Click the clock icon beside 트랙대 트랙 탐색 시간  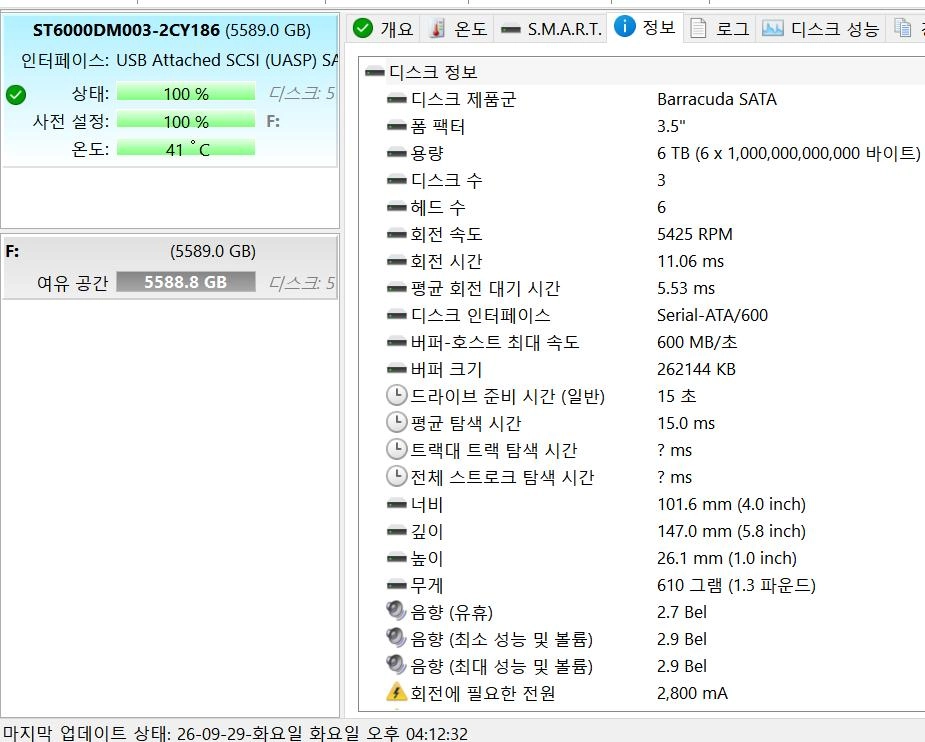(x=397, y=449)
